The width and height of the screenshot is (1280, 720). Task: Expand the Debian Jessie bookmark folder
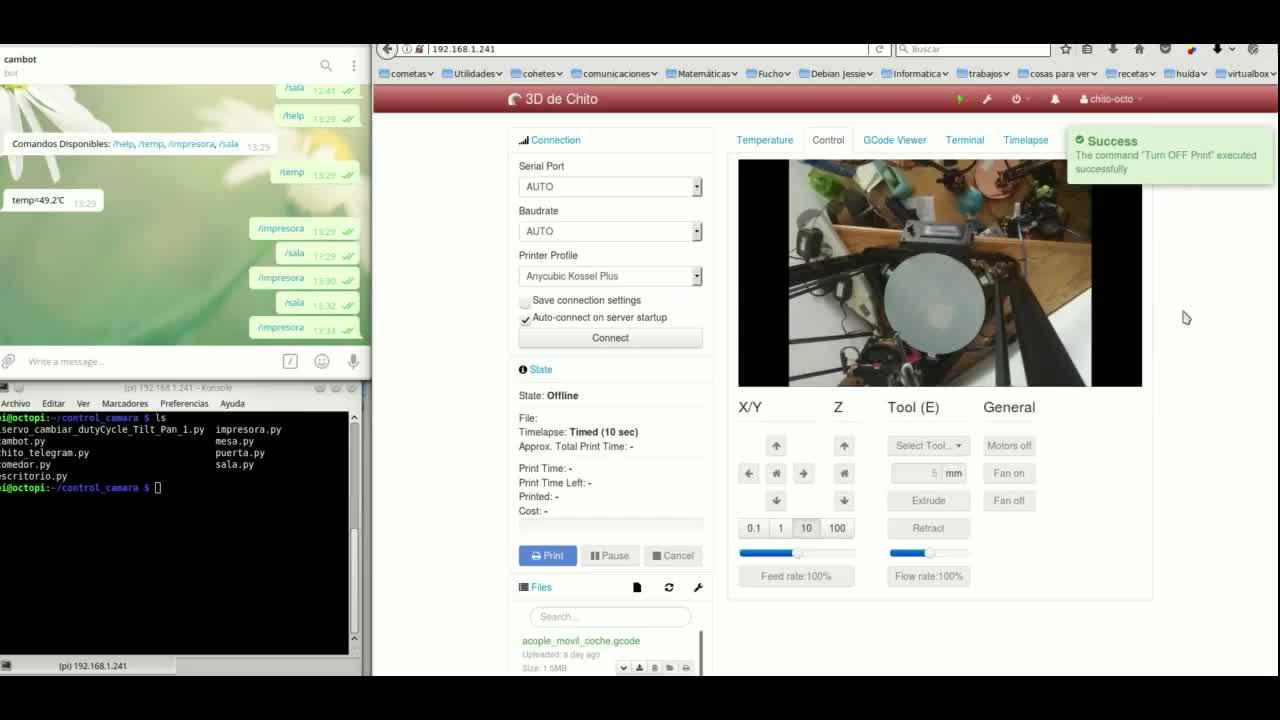coord(835,74)
